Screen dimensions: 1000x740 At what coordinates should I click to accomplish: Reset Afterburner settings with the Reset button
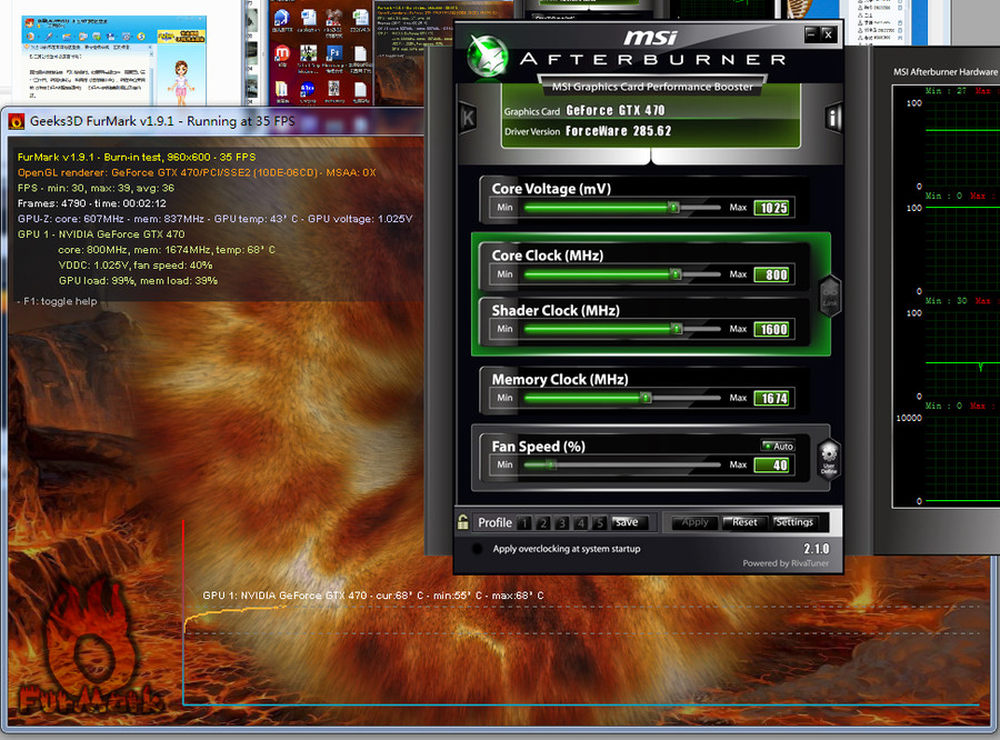pos(745,522)
